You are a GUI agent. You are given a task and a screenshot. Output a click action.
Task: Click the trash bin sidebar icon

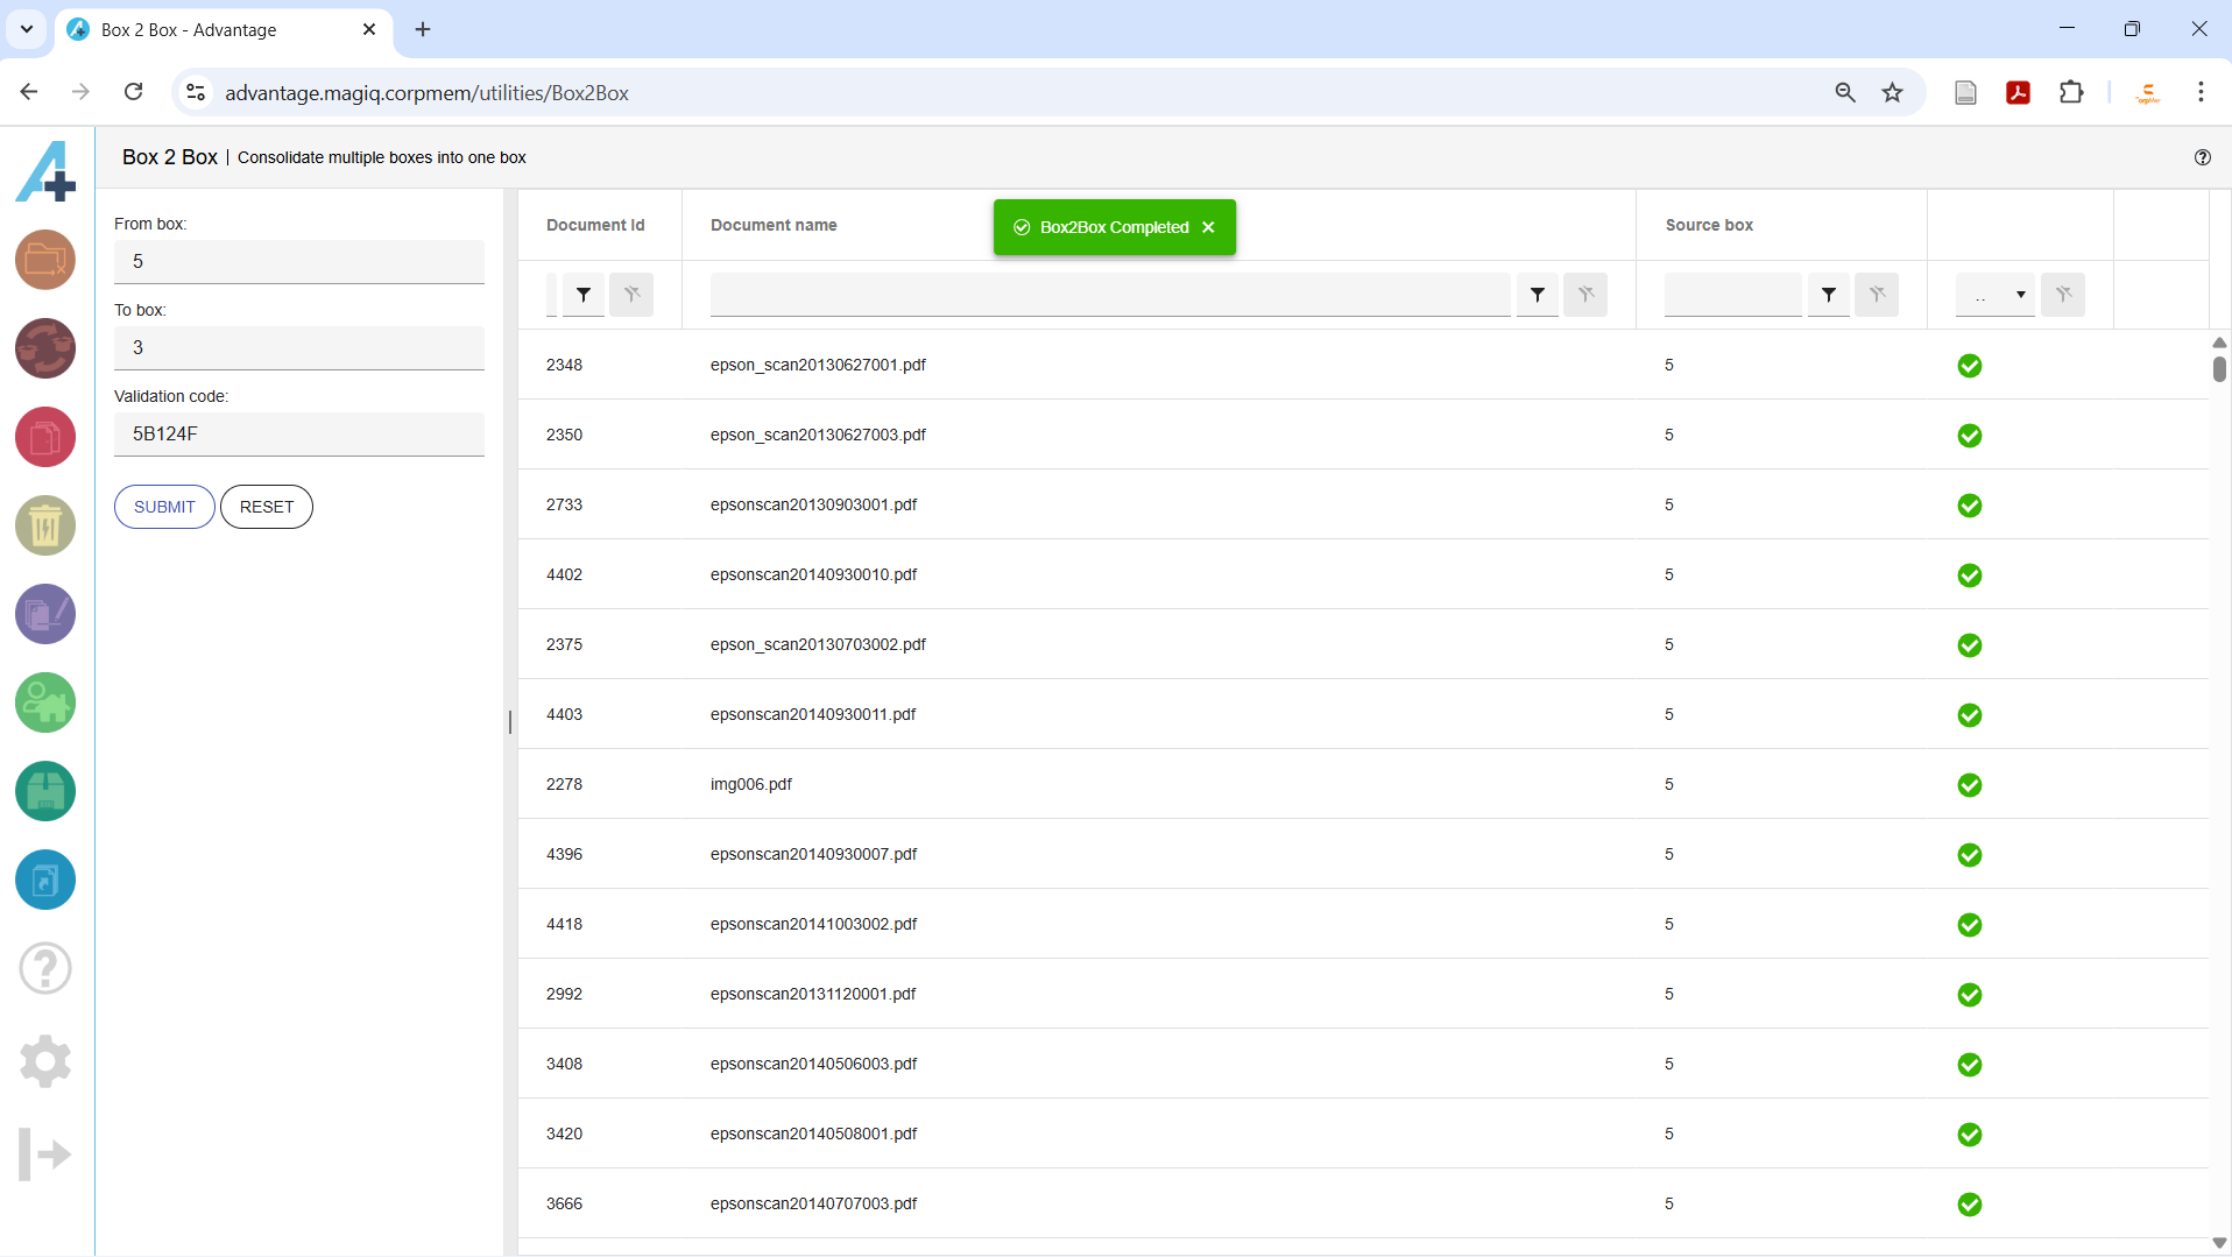pyautogui.click(x=45, y=525)
